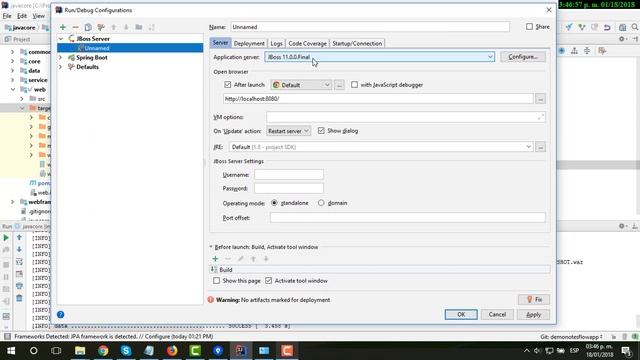Switch to Startup/Connection tab
This screenshot has width=640, height=360.
pyautogui.click(x=357, y=43)
